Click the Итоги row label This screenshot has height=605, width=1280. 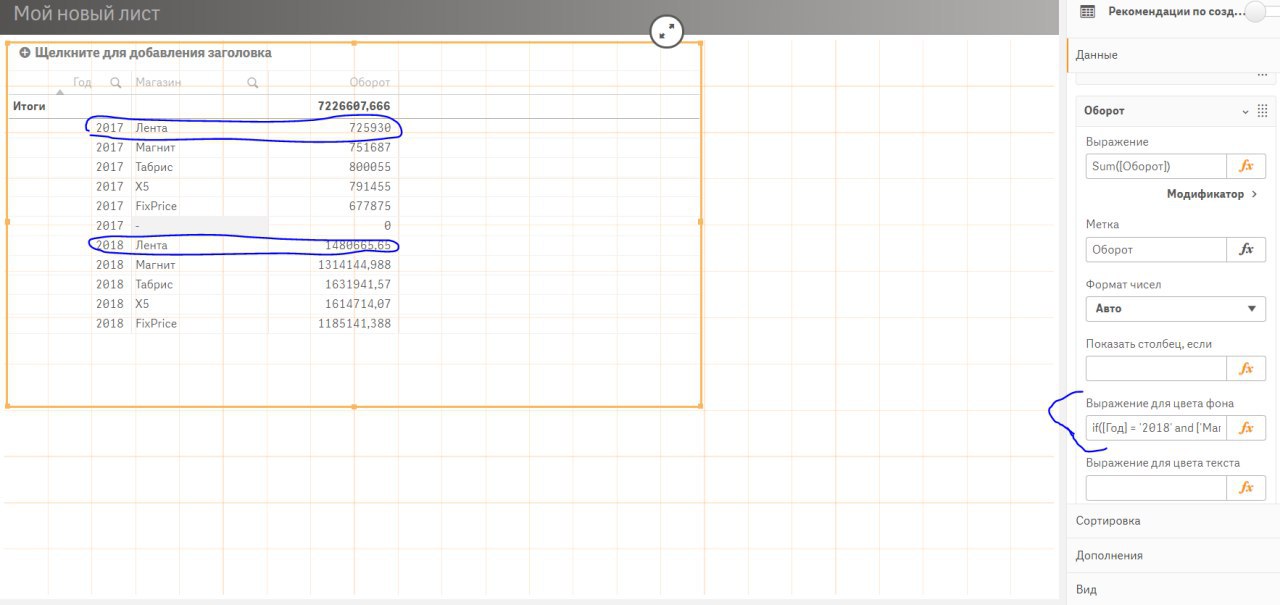29,106
